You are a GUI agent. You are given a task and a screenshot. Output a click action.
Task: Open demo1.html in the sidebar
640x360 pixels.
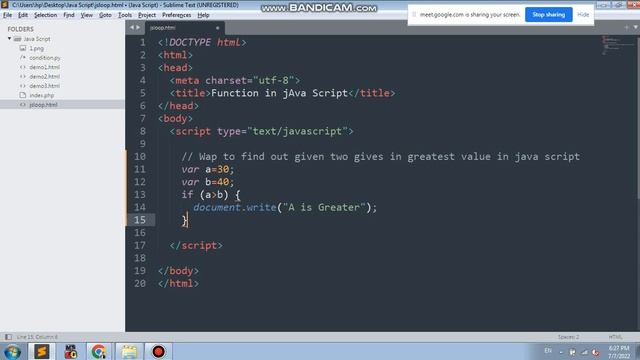point(44,67)
